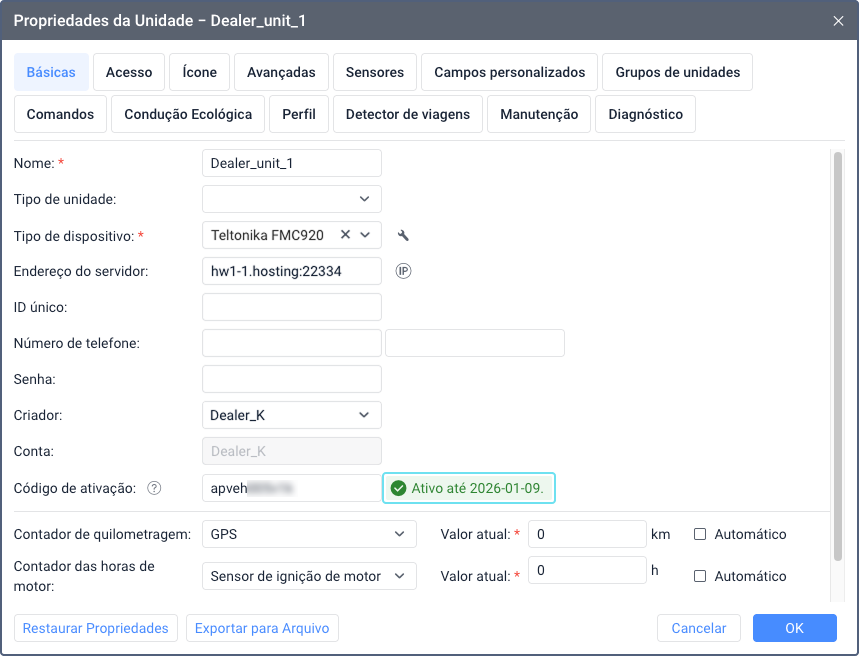The width and height of the screenshot is (859, 656).
Task: Open the Campos personalizados tab
Action: coord(509,72)
